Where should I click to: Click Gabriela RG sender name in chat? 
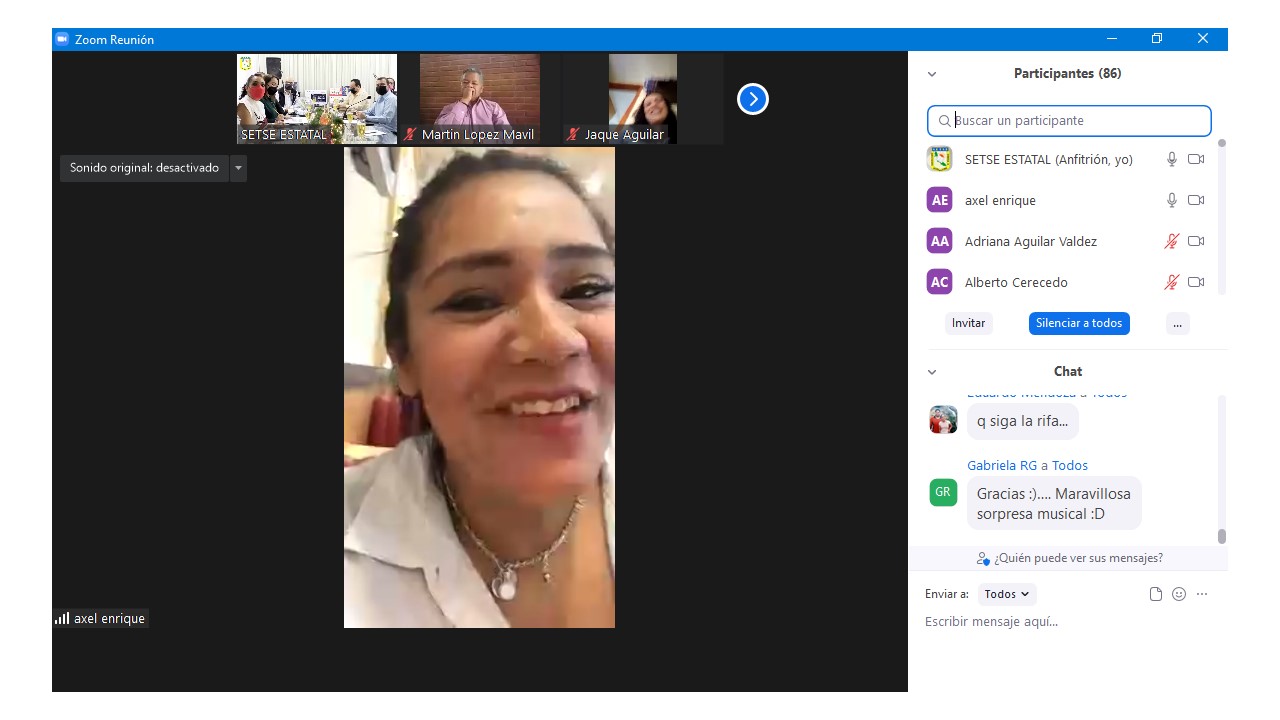(x=1002, y=465)
